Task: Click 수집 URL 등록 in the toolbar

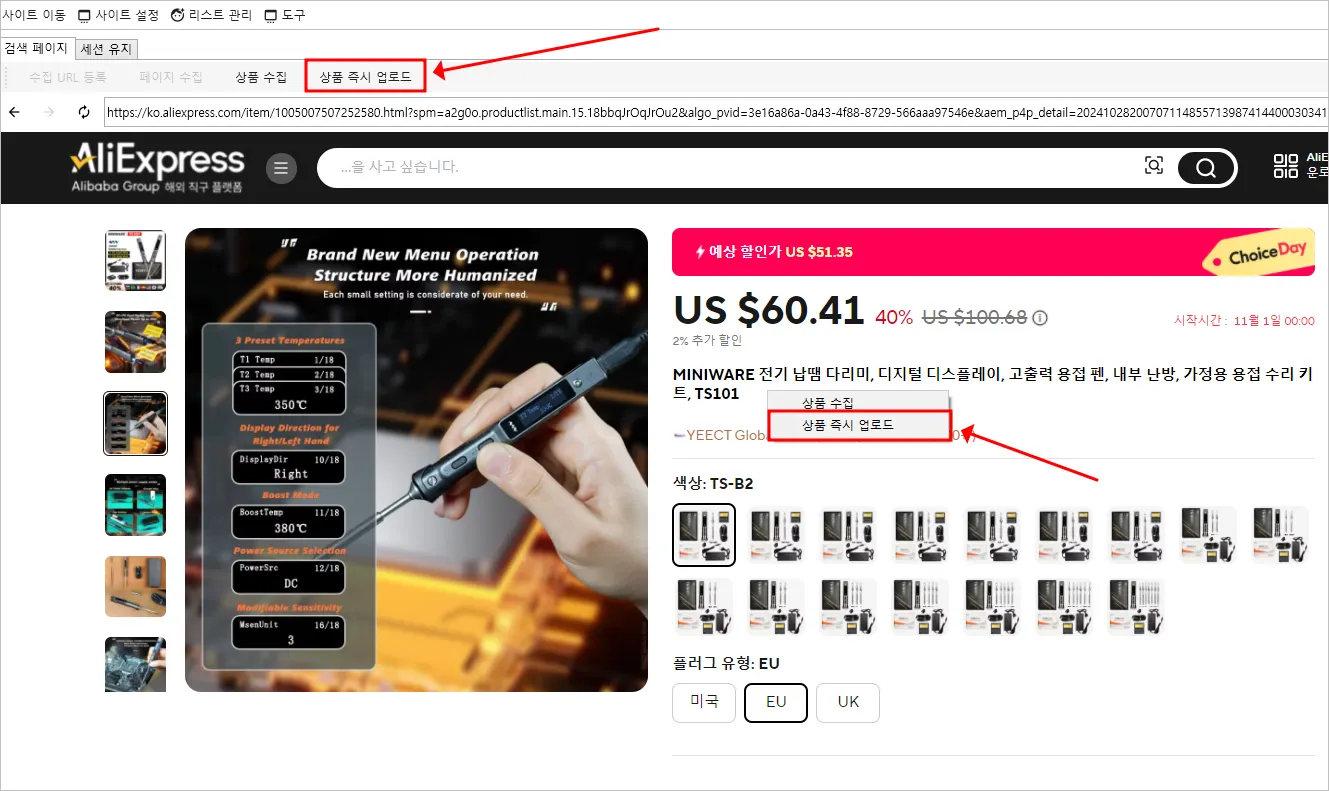Action: point(68,77)
